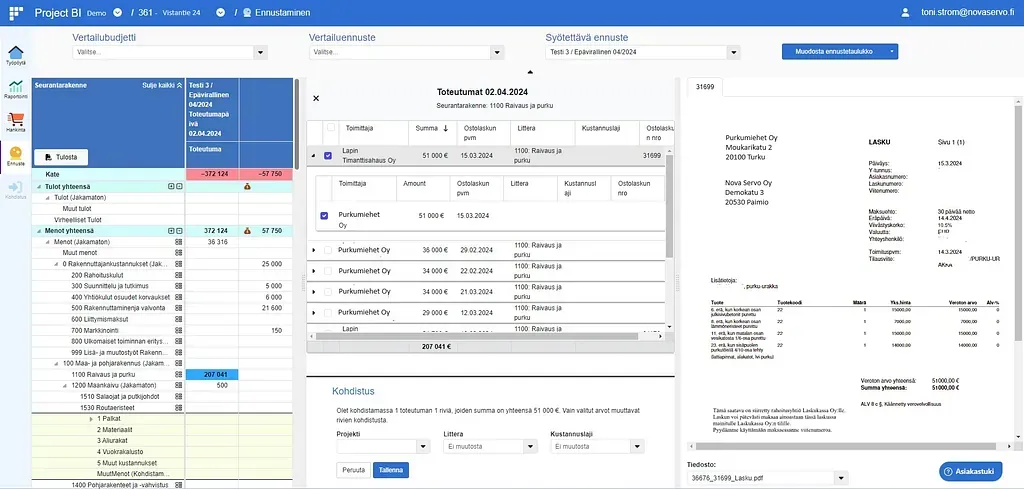The image size is (1024, 489).
Task: Collapse the Lapin Timanttisahaus Oy row
Action: (x=313, y=155)
